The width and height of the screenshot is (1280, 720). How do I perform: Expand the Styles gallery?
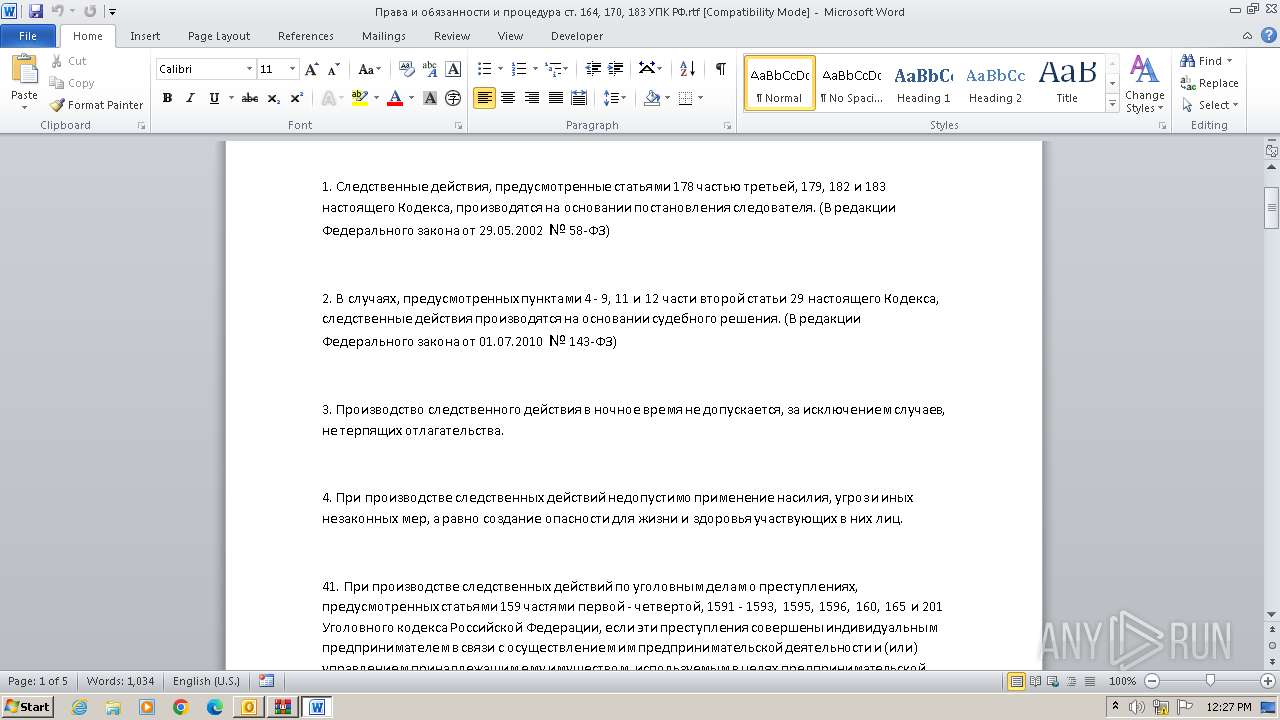coord(1112,104)
